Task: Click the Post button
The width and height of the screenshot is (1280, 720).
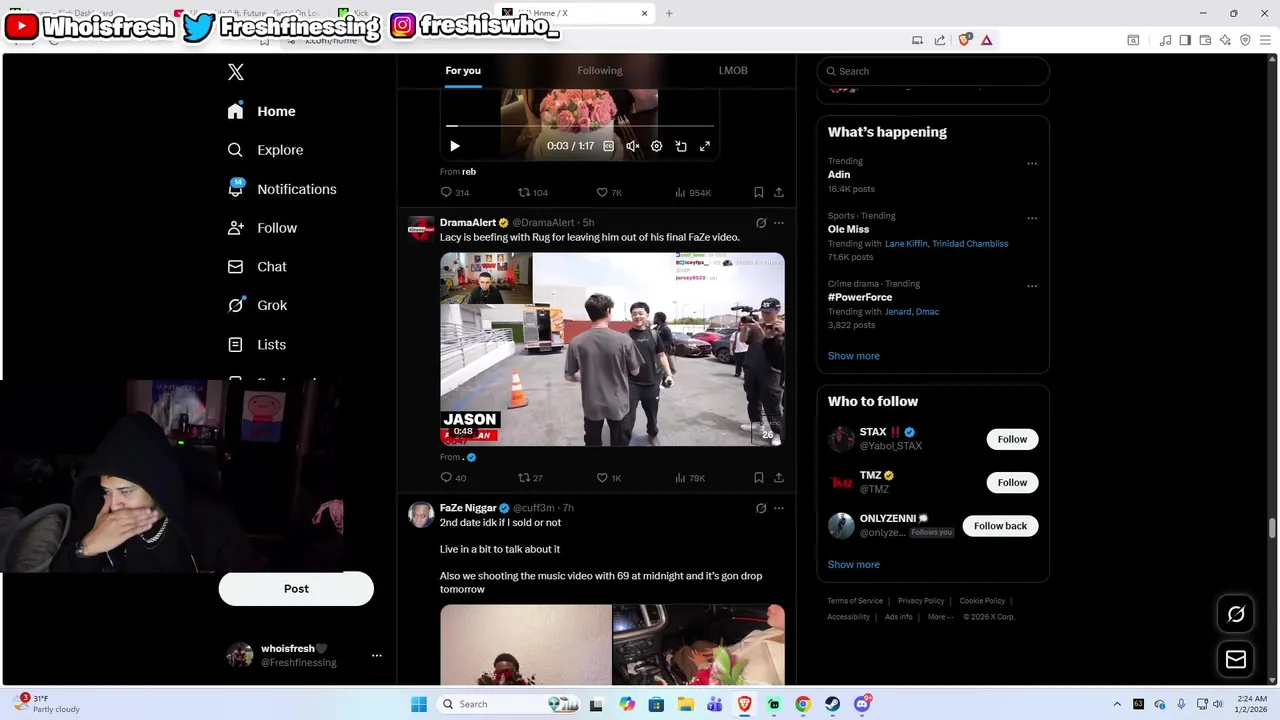Action: [296, 589]
